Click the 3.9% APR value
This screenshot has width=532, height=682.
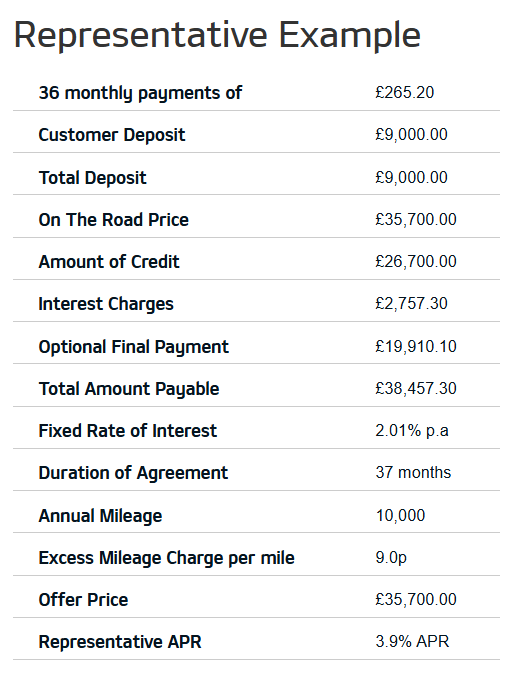point(412,641)
